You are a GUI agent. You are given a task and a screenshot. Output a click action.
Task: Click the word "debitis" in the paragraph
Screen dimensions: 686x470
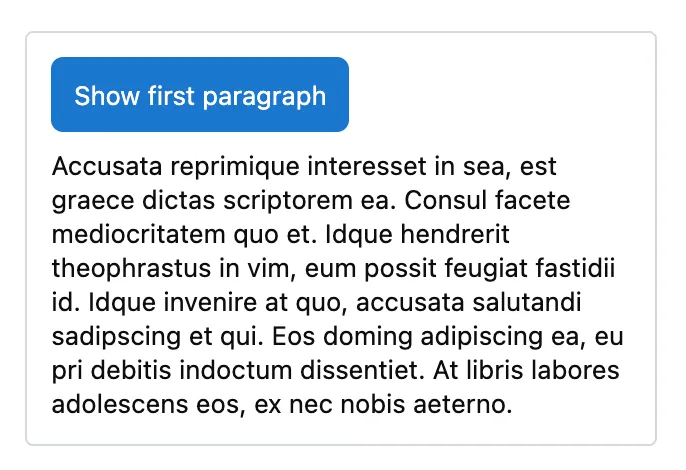tap(126, 370)
